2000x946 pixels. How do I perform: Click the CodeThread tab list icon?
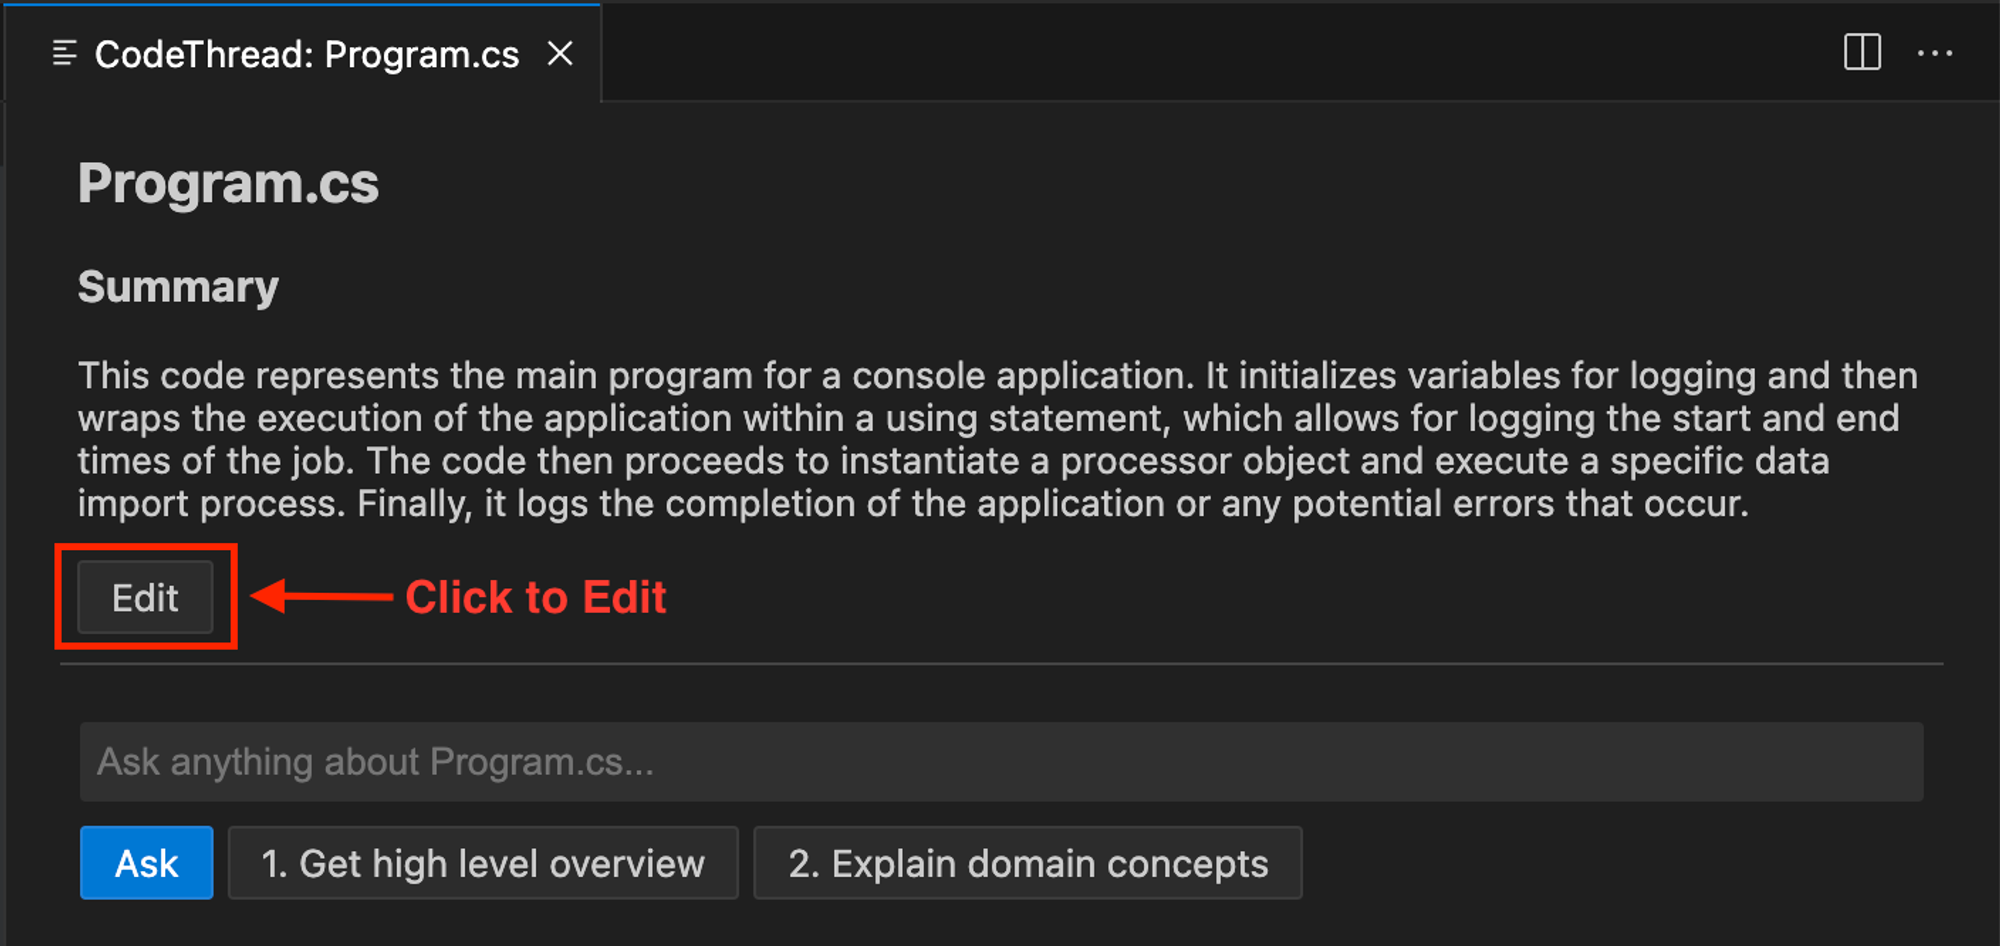pos(64,54)
